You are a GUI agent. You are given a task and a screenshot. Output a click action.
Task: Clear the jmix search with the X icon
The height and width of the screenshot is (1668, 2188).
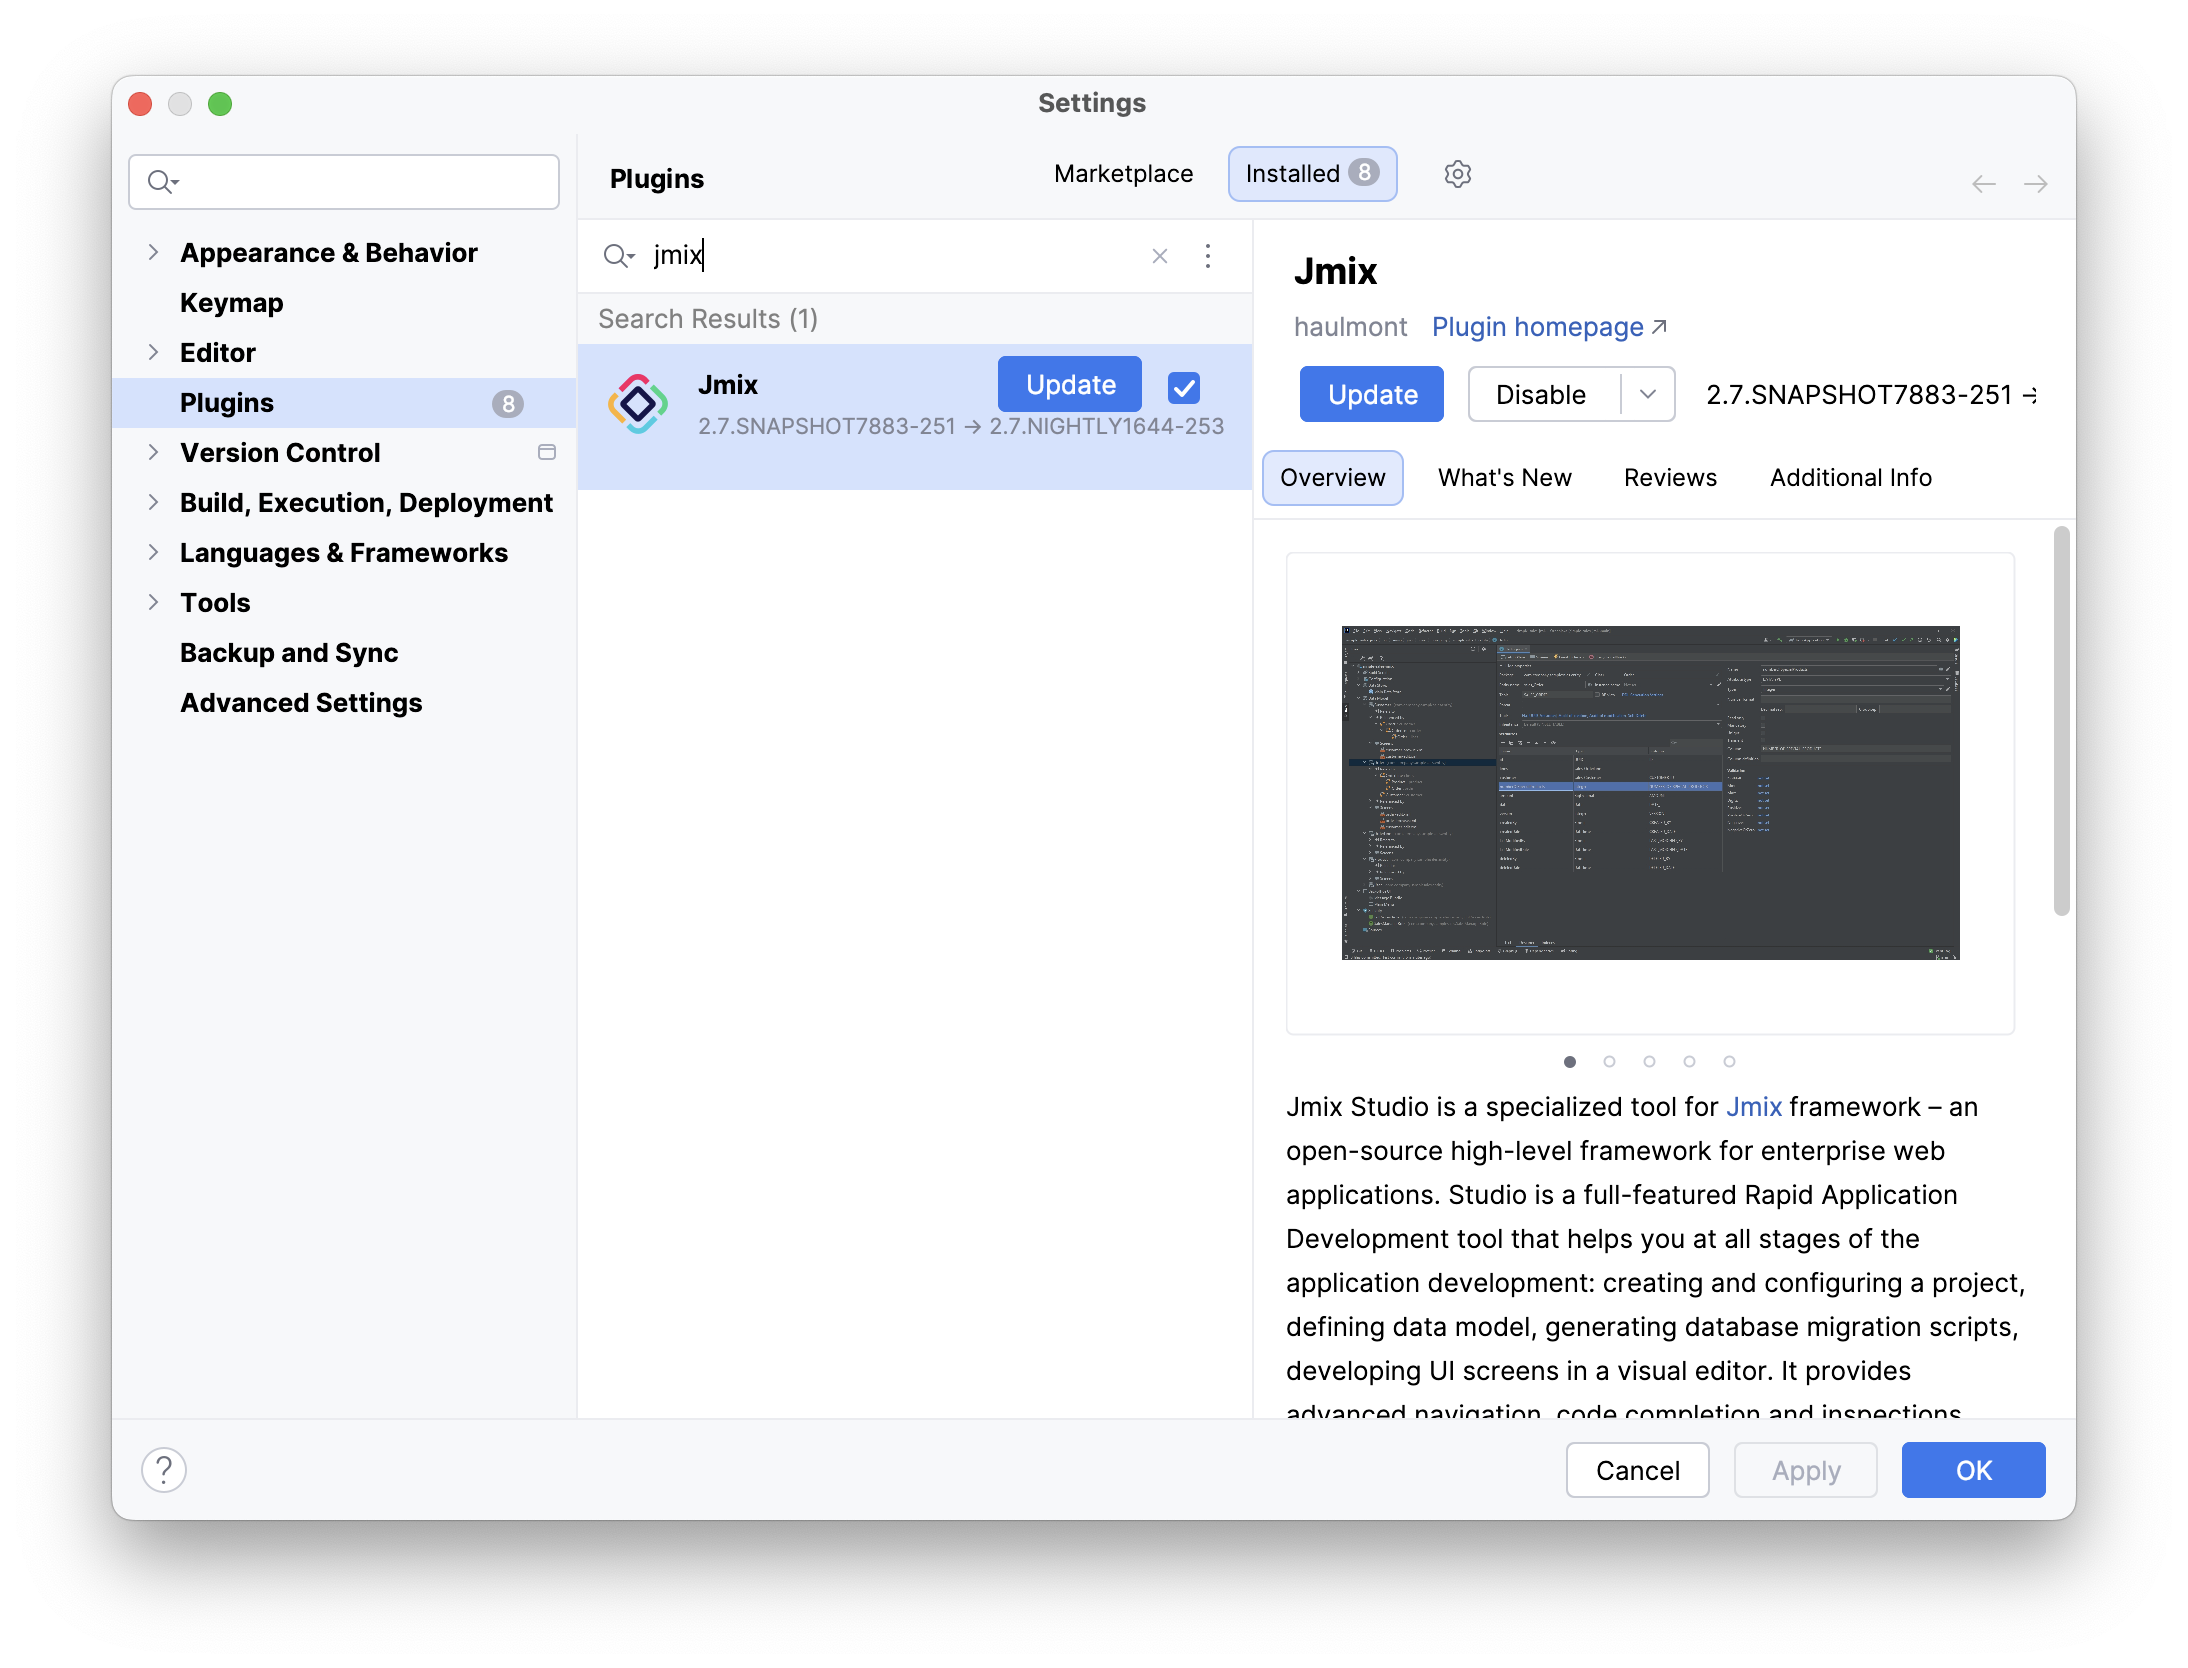(x=1159, y=256)
